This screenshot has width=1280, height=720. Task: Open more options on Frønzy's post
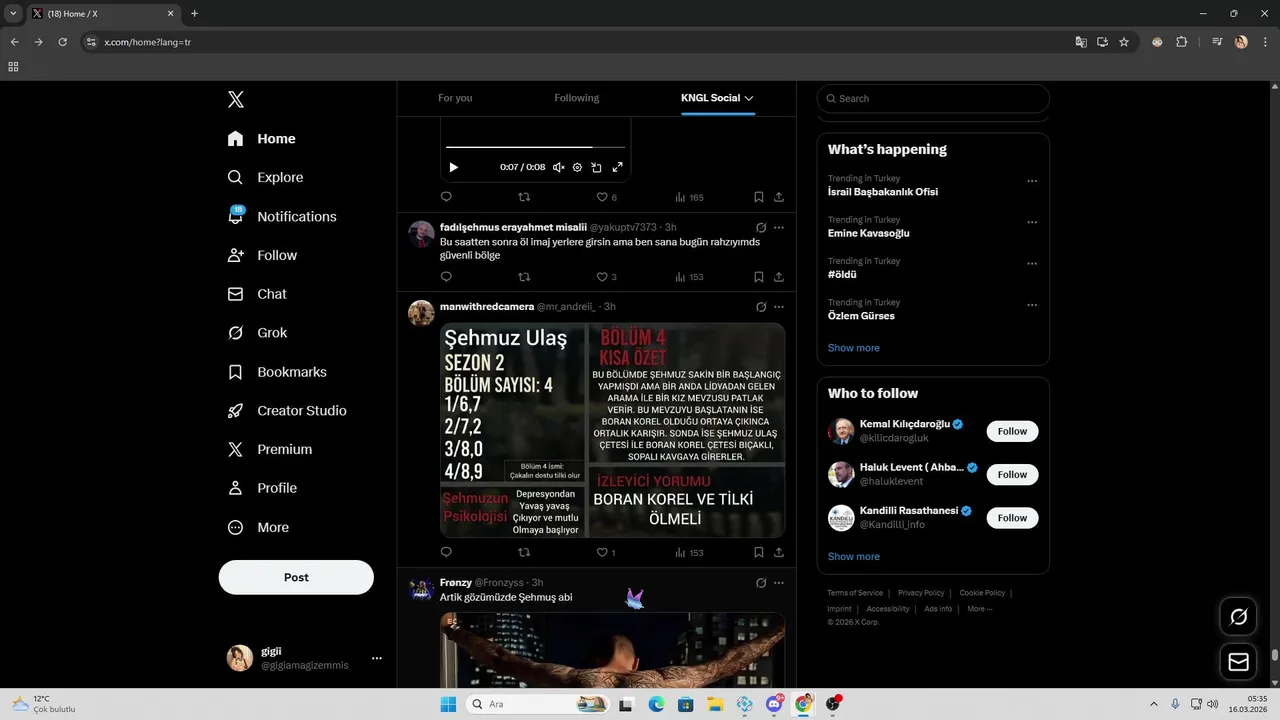[779, 583]
